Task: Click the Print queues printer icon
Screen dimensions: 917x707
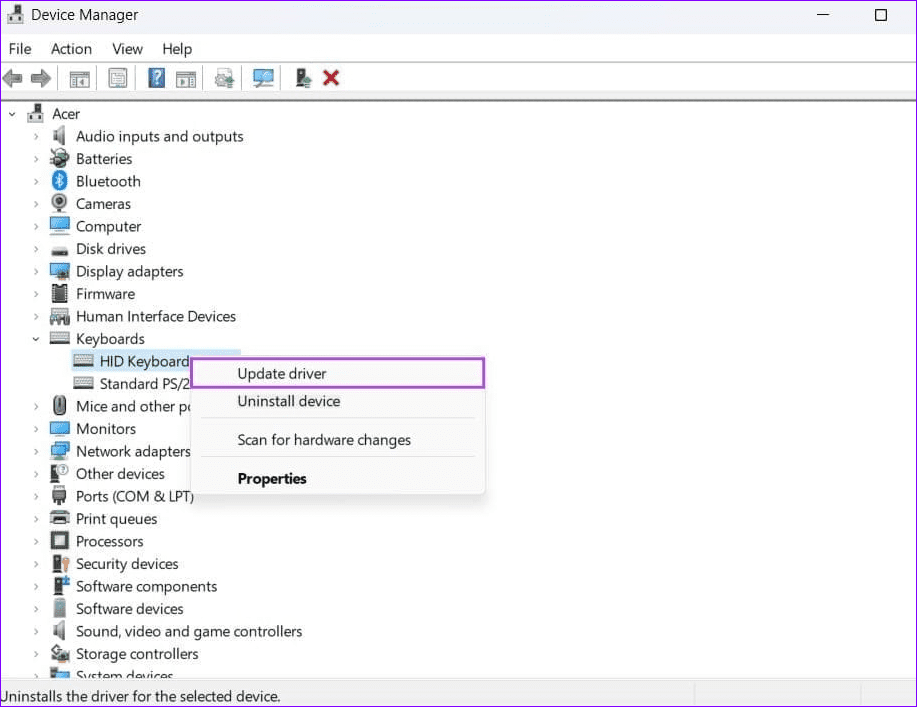Action: (59, 518)
